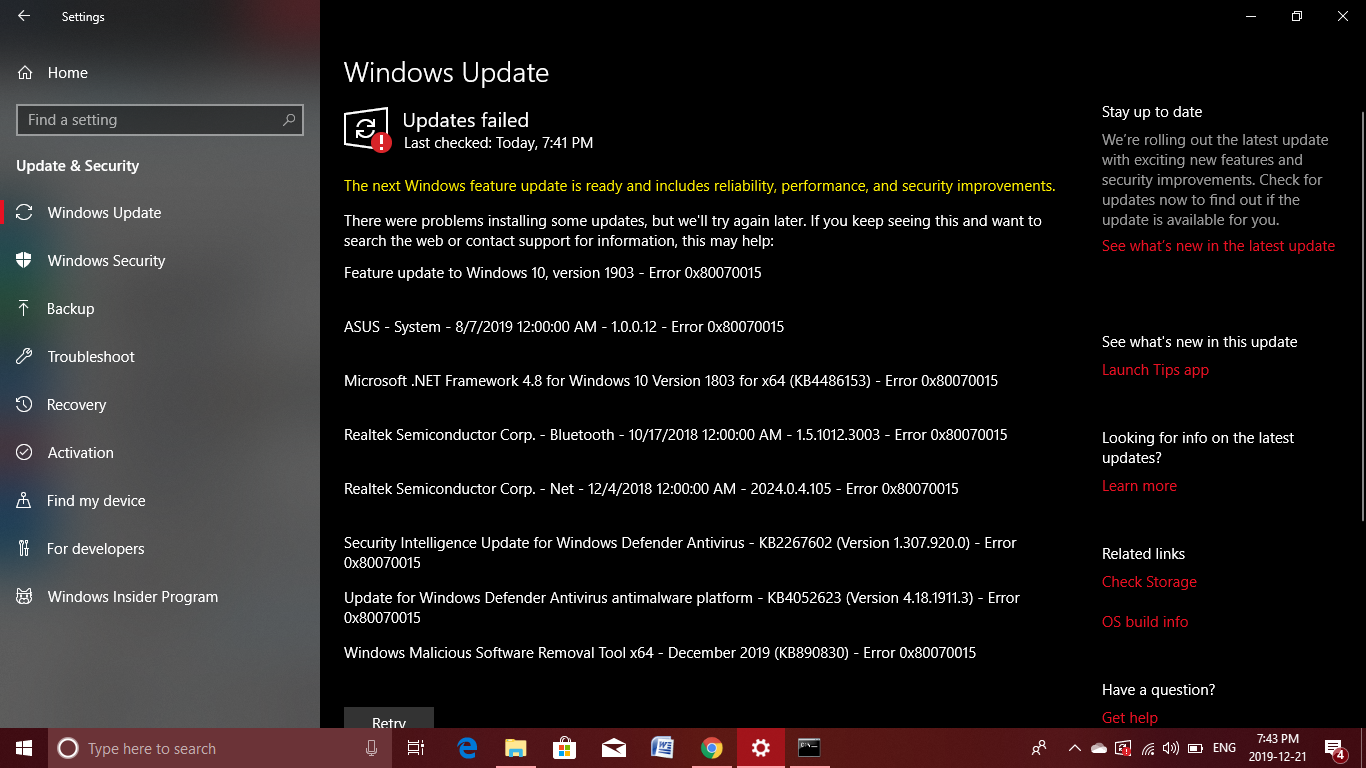
Task: Click the Update & Security sidebar heading
Action: [78, 166]
